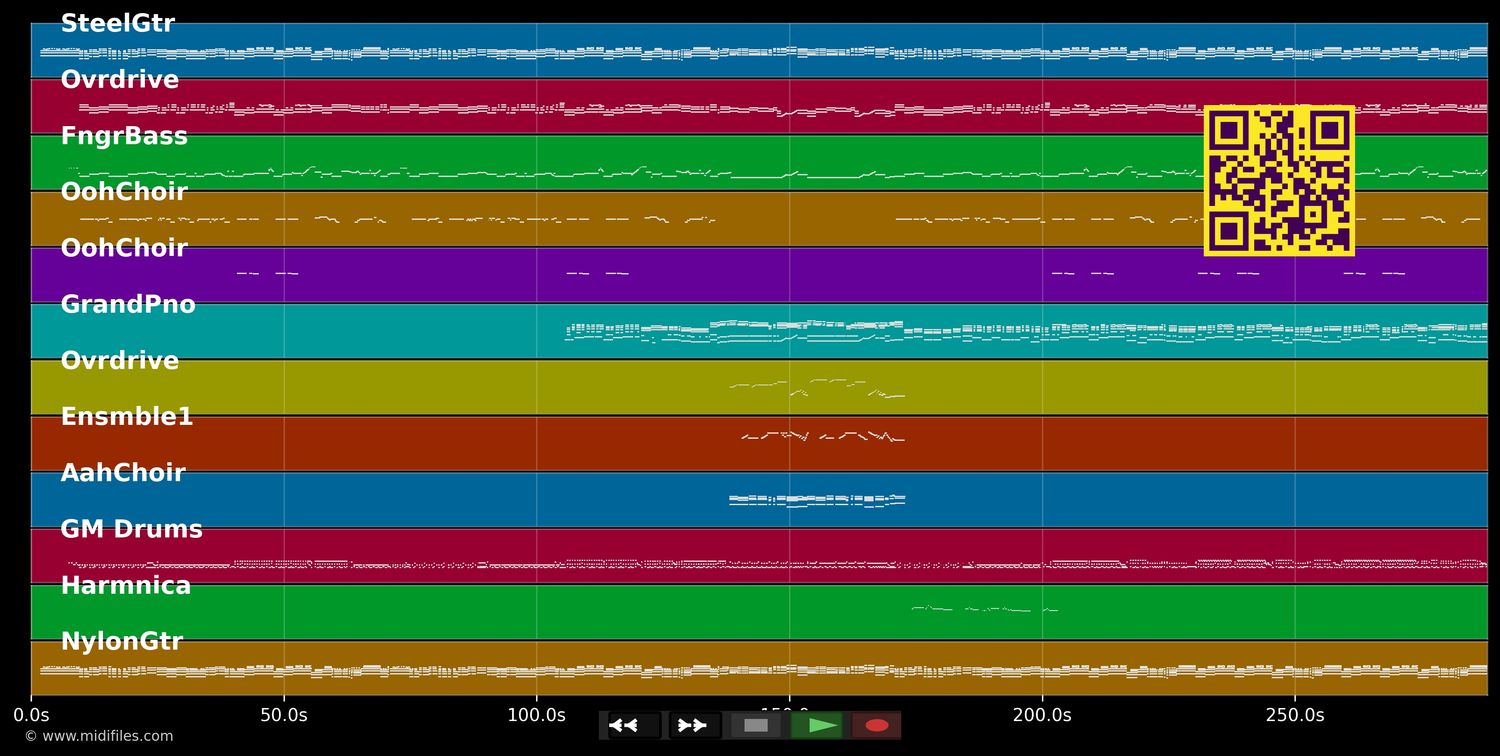Select the AahChoir track label

[123, 473]
